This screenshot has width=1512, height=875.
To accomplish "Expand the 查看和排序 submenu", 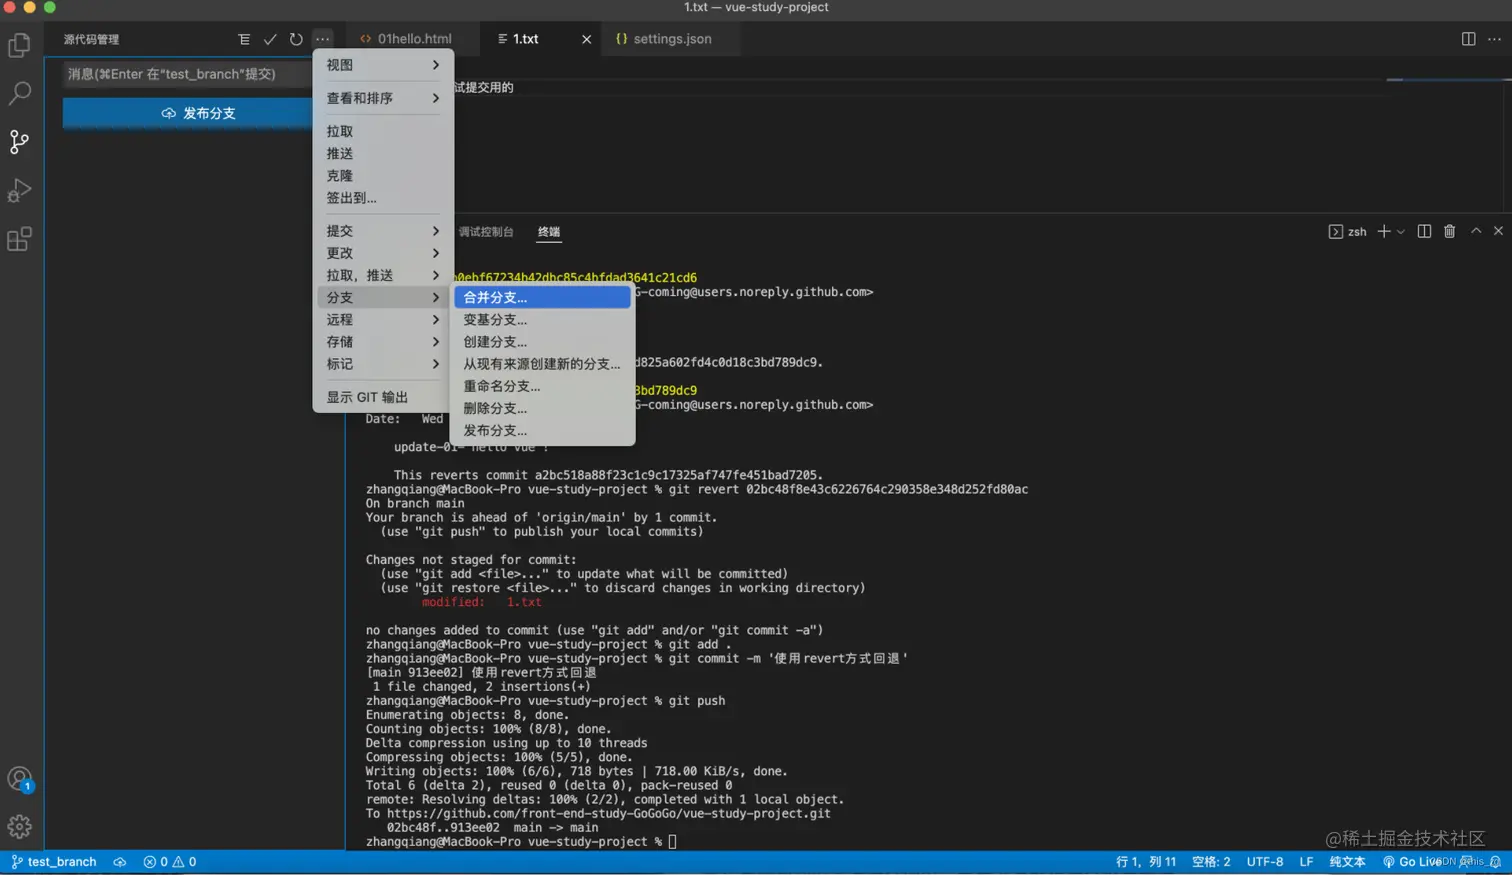I will coord(383,98).
